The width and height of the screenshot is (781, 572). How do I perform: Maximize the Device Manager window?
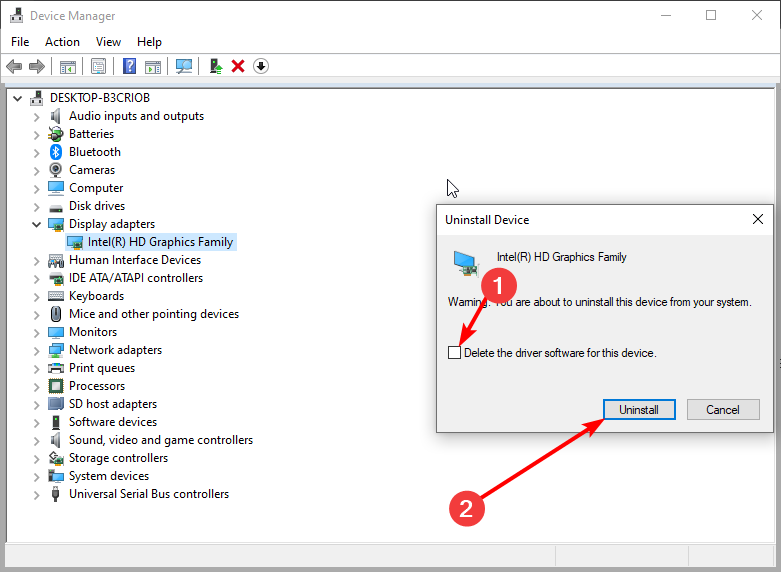pos(711,15)
